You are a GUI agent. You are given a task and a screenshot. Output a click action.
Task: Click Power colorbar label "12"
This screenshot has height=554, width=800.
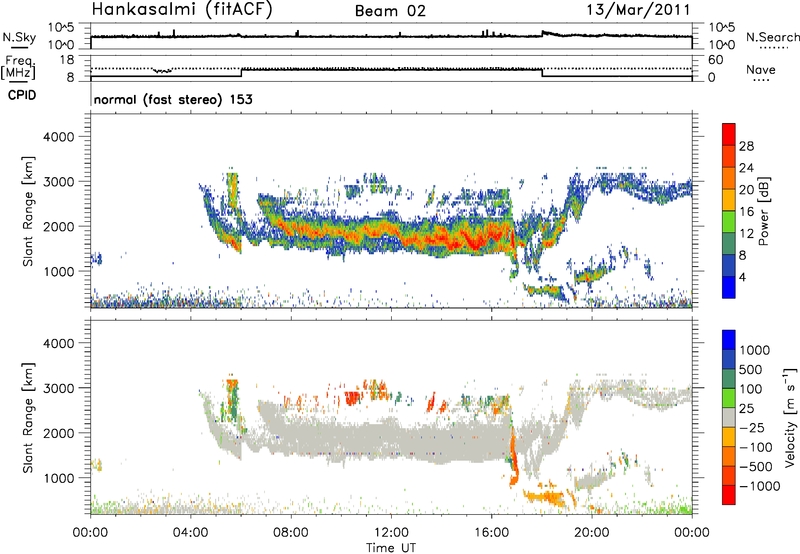coord(746,233)
